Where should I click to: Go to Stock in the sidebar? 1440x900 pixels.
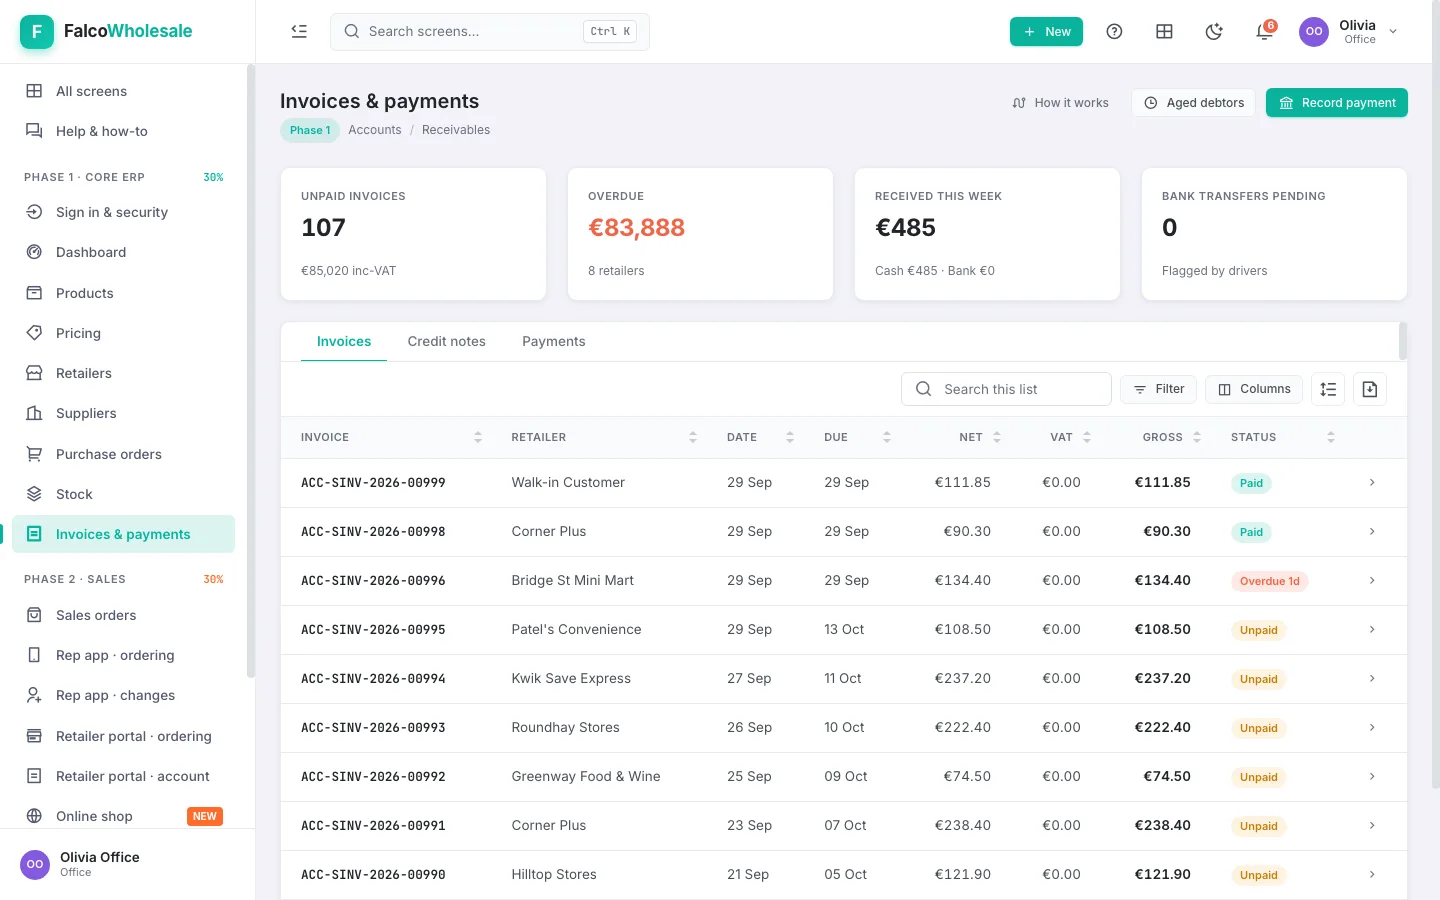click(x=123, y=494)
